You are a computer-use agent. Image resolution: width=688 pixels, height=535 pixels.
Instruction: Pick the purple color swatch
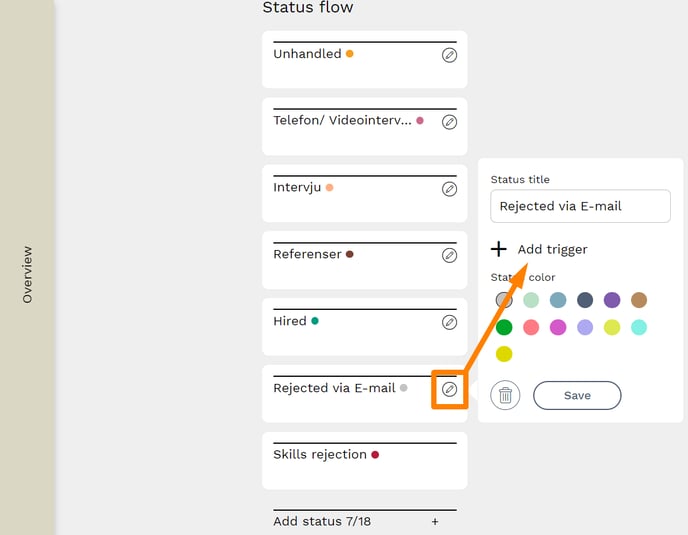tap(612, 300)
